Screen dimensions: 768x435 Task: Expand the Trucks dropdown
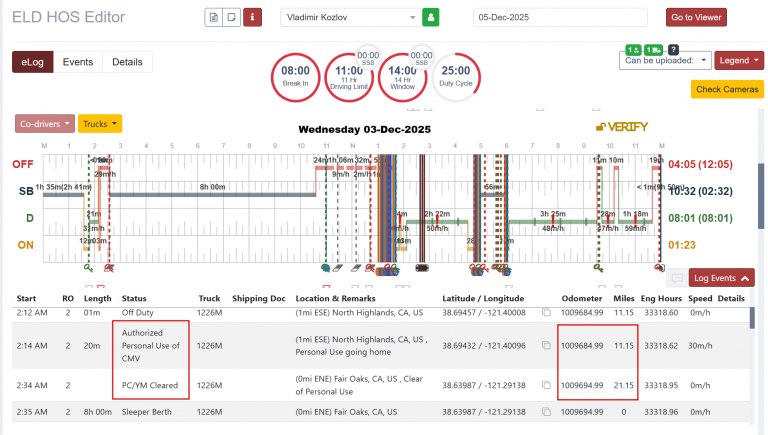pyautogui.click(x=100, y=124)
